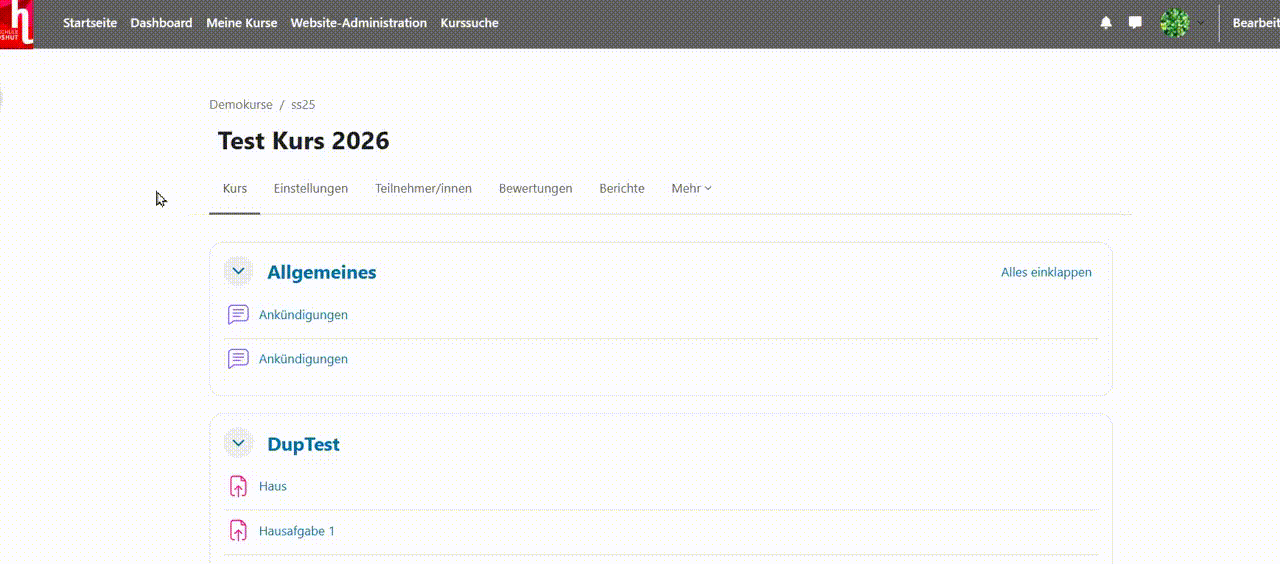The height and width of the screenshot is (564, 1280).
Task: Open the Bewertungen tab
Action: (535, 189)
